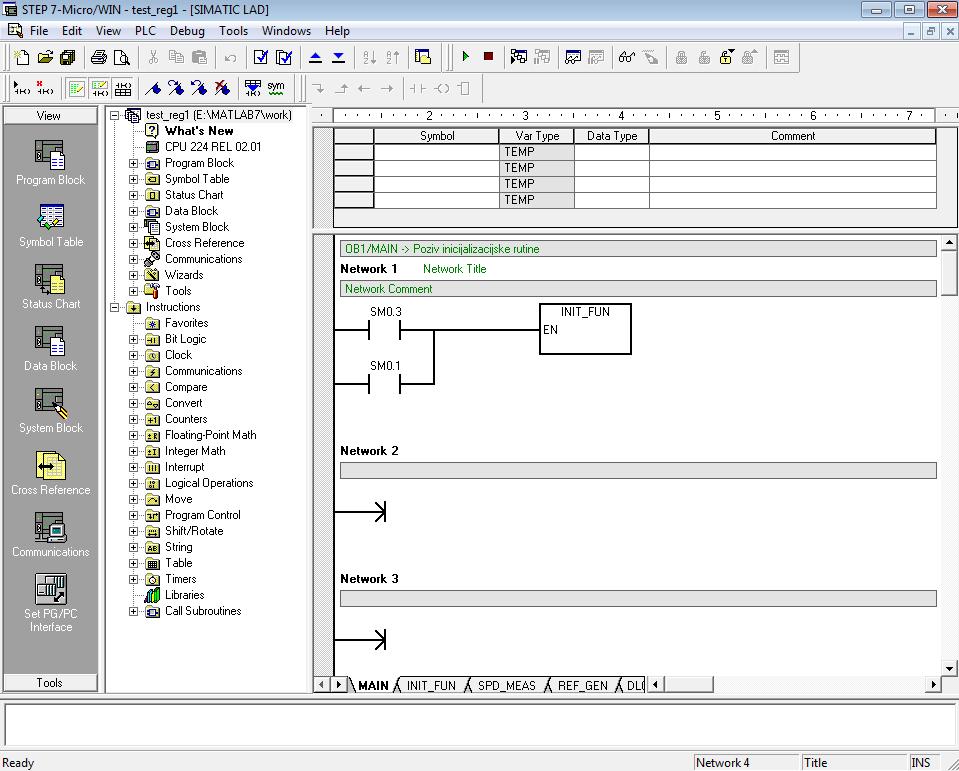Toggle symbol information table display button

[123, 88]
